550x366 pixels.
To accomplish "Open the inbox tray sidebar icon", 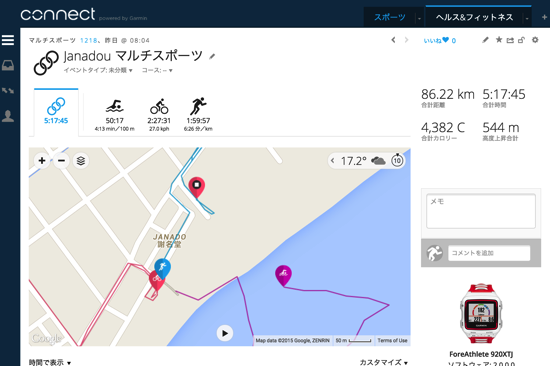I will point(8,65).
